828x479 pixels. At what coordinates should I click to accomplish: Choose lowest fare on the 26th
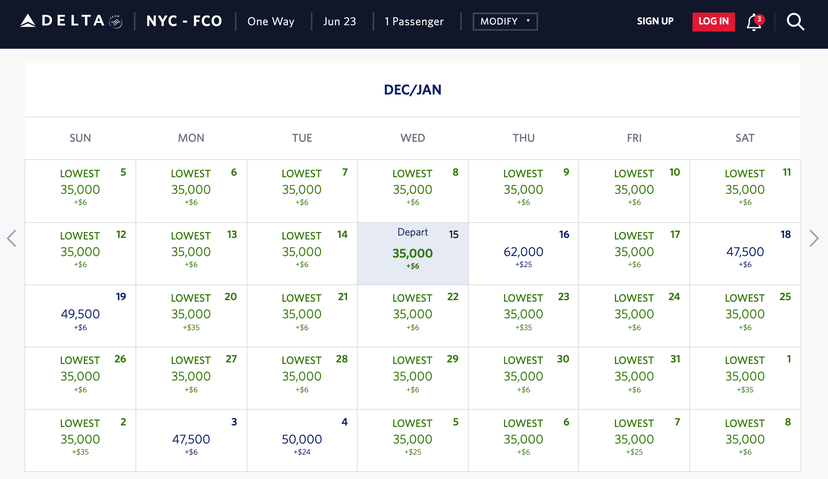[80, 377]
